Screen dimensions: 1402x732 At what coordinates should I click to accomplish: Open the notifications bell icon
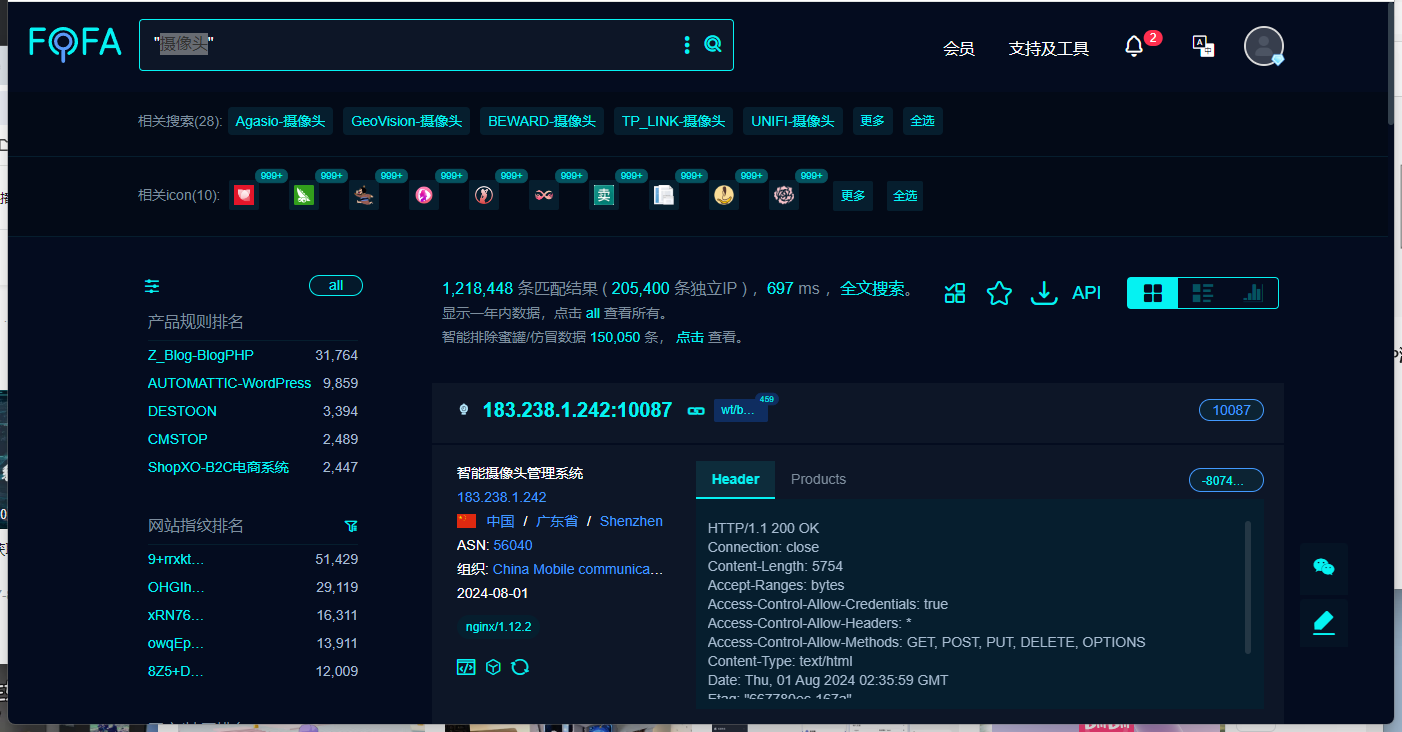point(1133,47)
